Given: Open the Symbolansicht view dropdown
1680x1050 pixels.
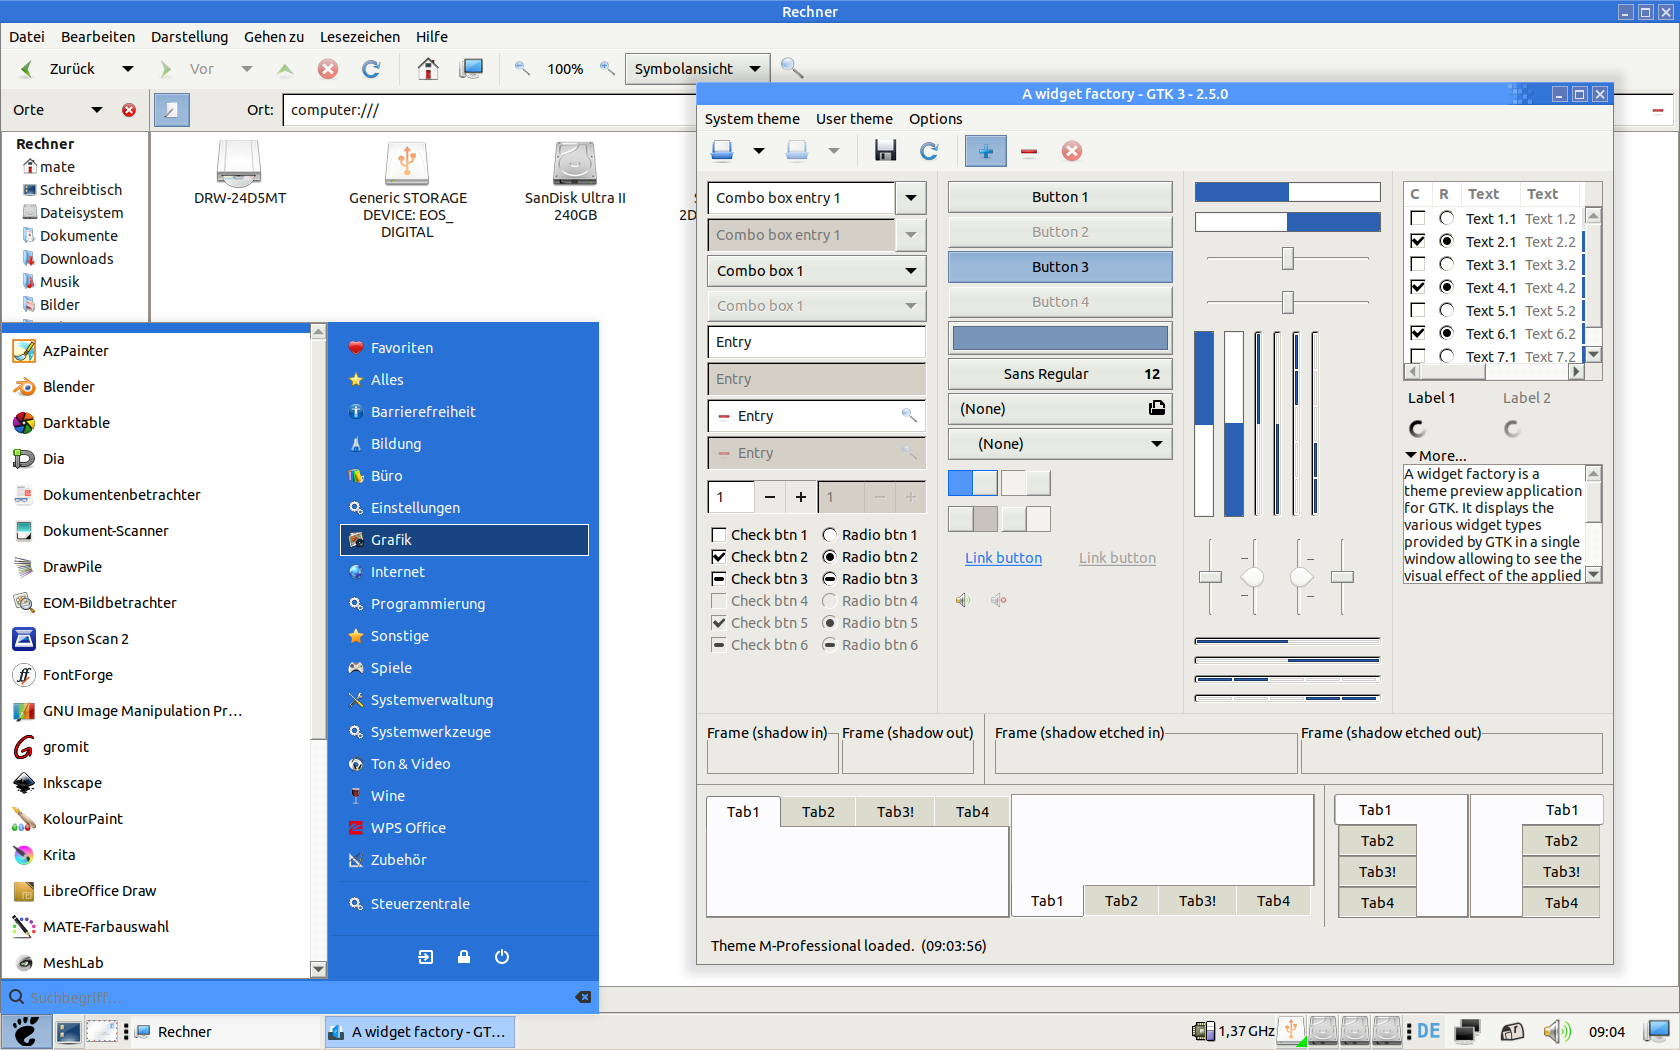Looking at the screenshot, I should click(698, 69).
